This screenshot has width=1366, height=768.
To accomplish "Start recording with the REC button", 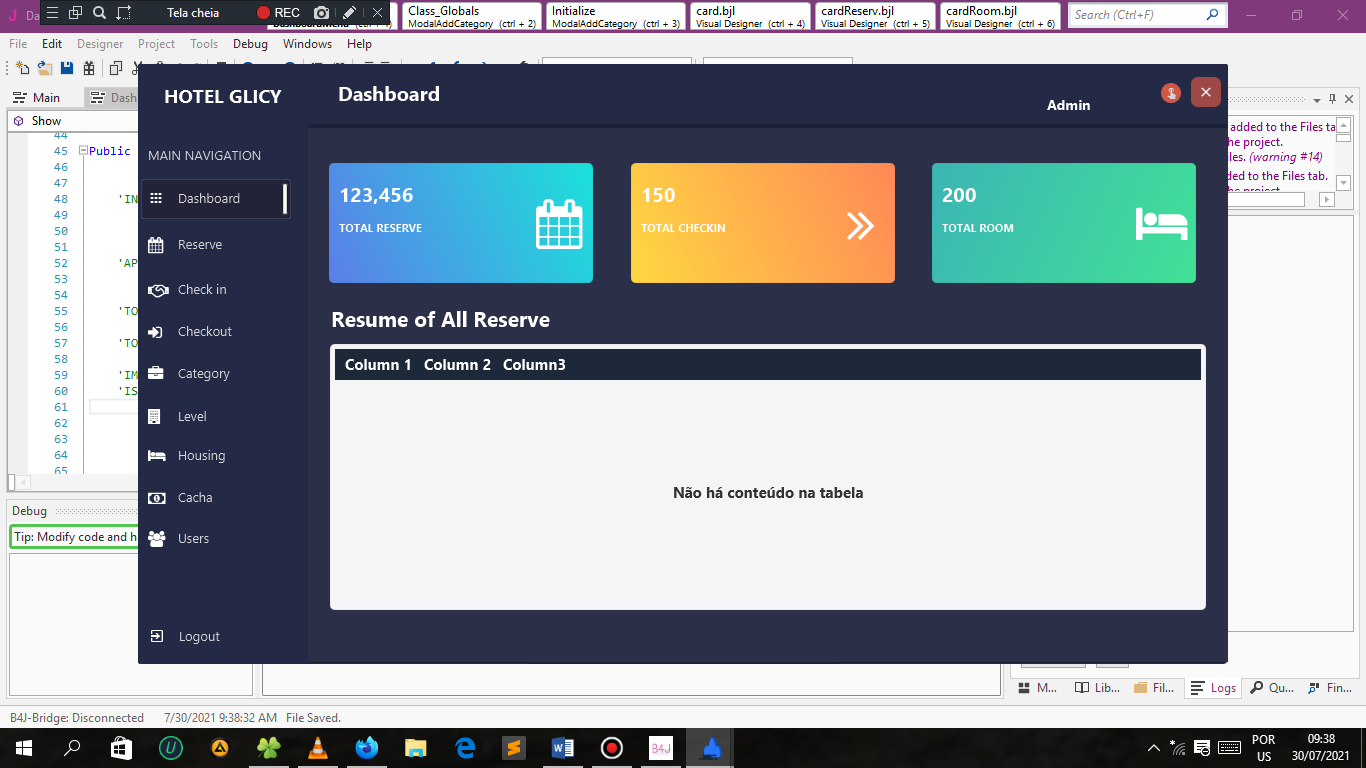I will [x=278, y=13].
